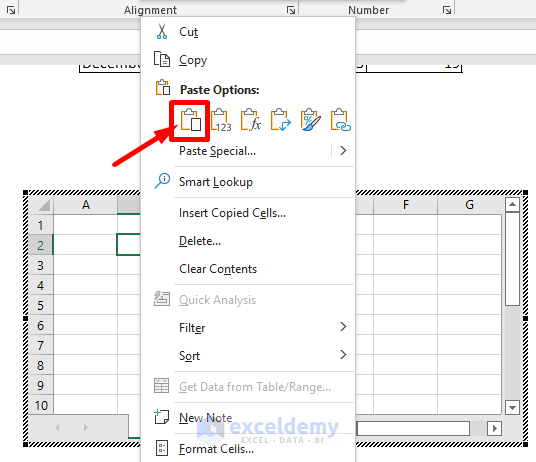This screenshot has width=536, height=462.
Task: Choose Paste Transpose icon
Action: [281, 120]
